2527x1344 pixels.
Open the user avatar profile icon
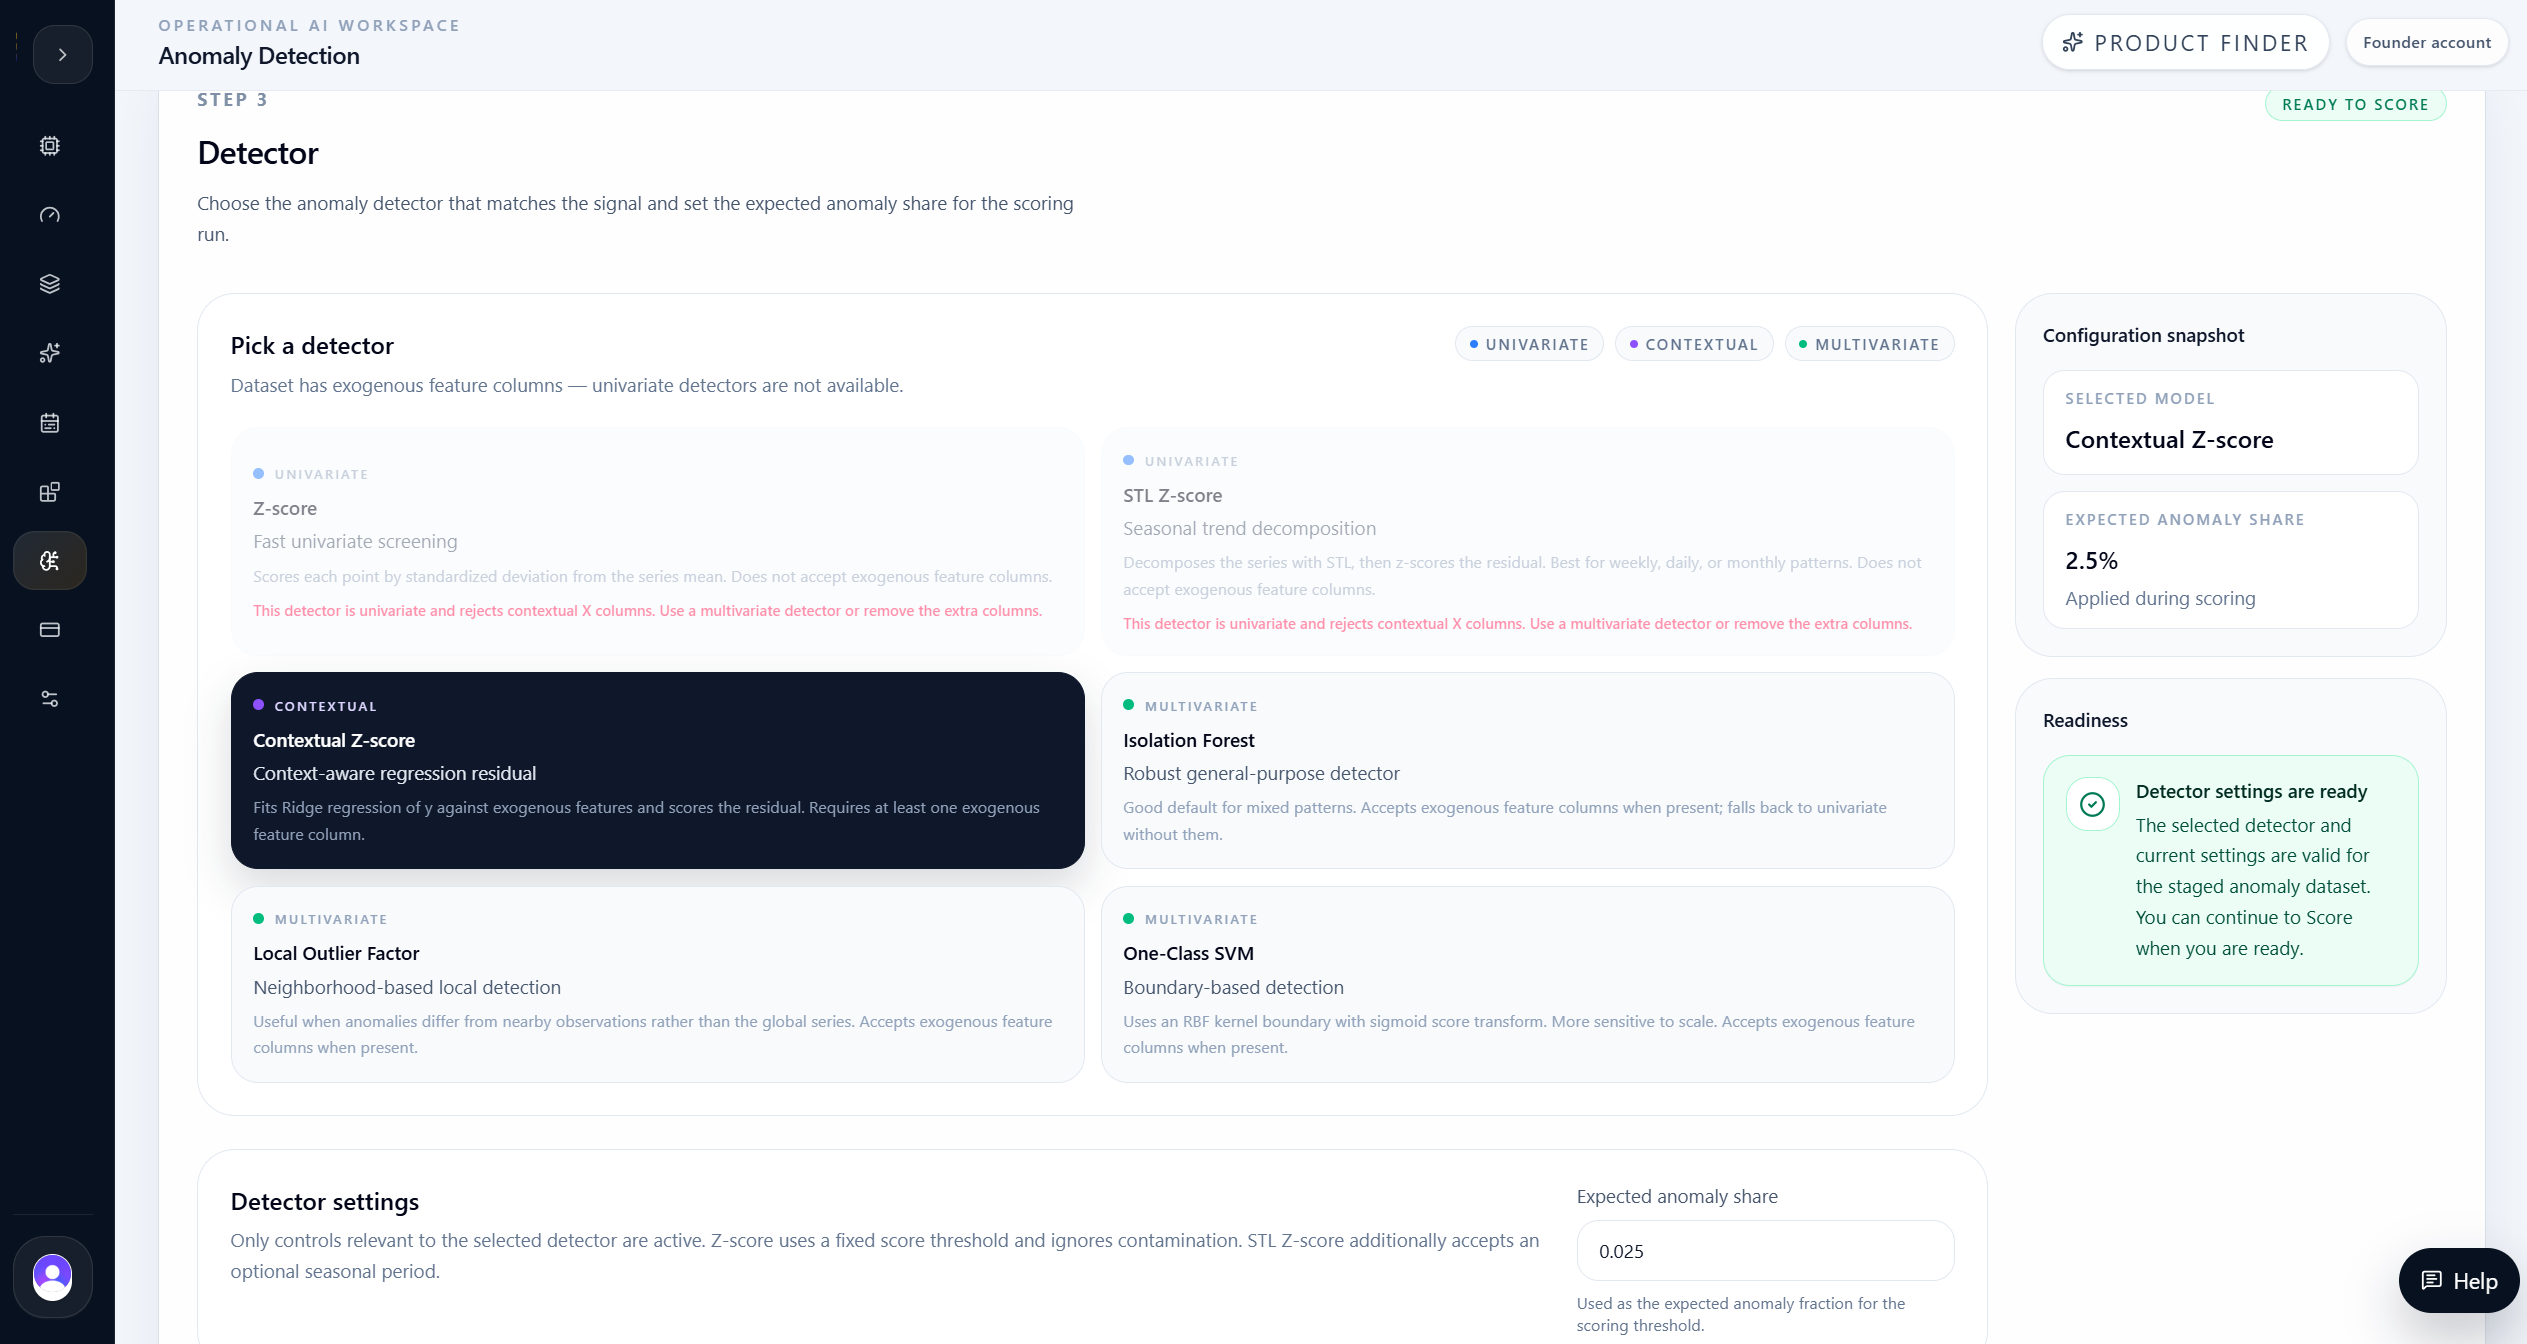pyautogui.click(x=53, y=1277)
